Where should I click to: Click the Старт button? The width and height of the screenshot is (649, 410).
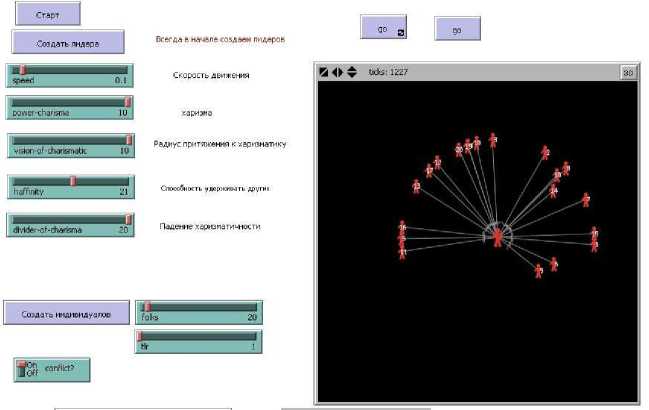tap(48, 14)
